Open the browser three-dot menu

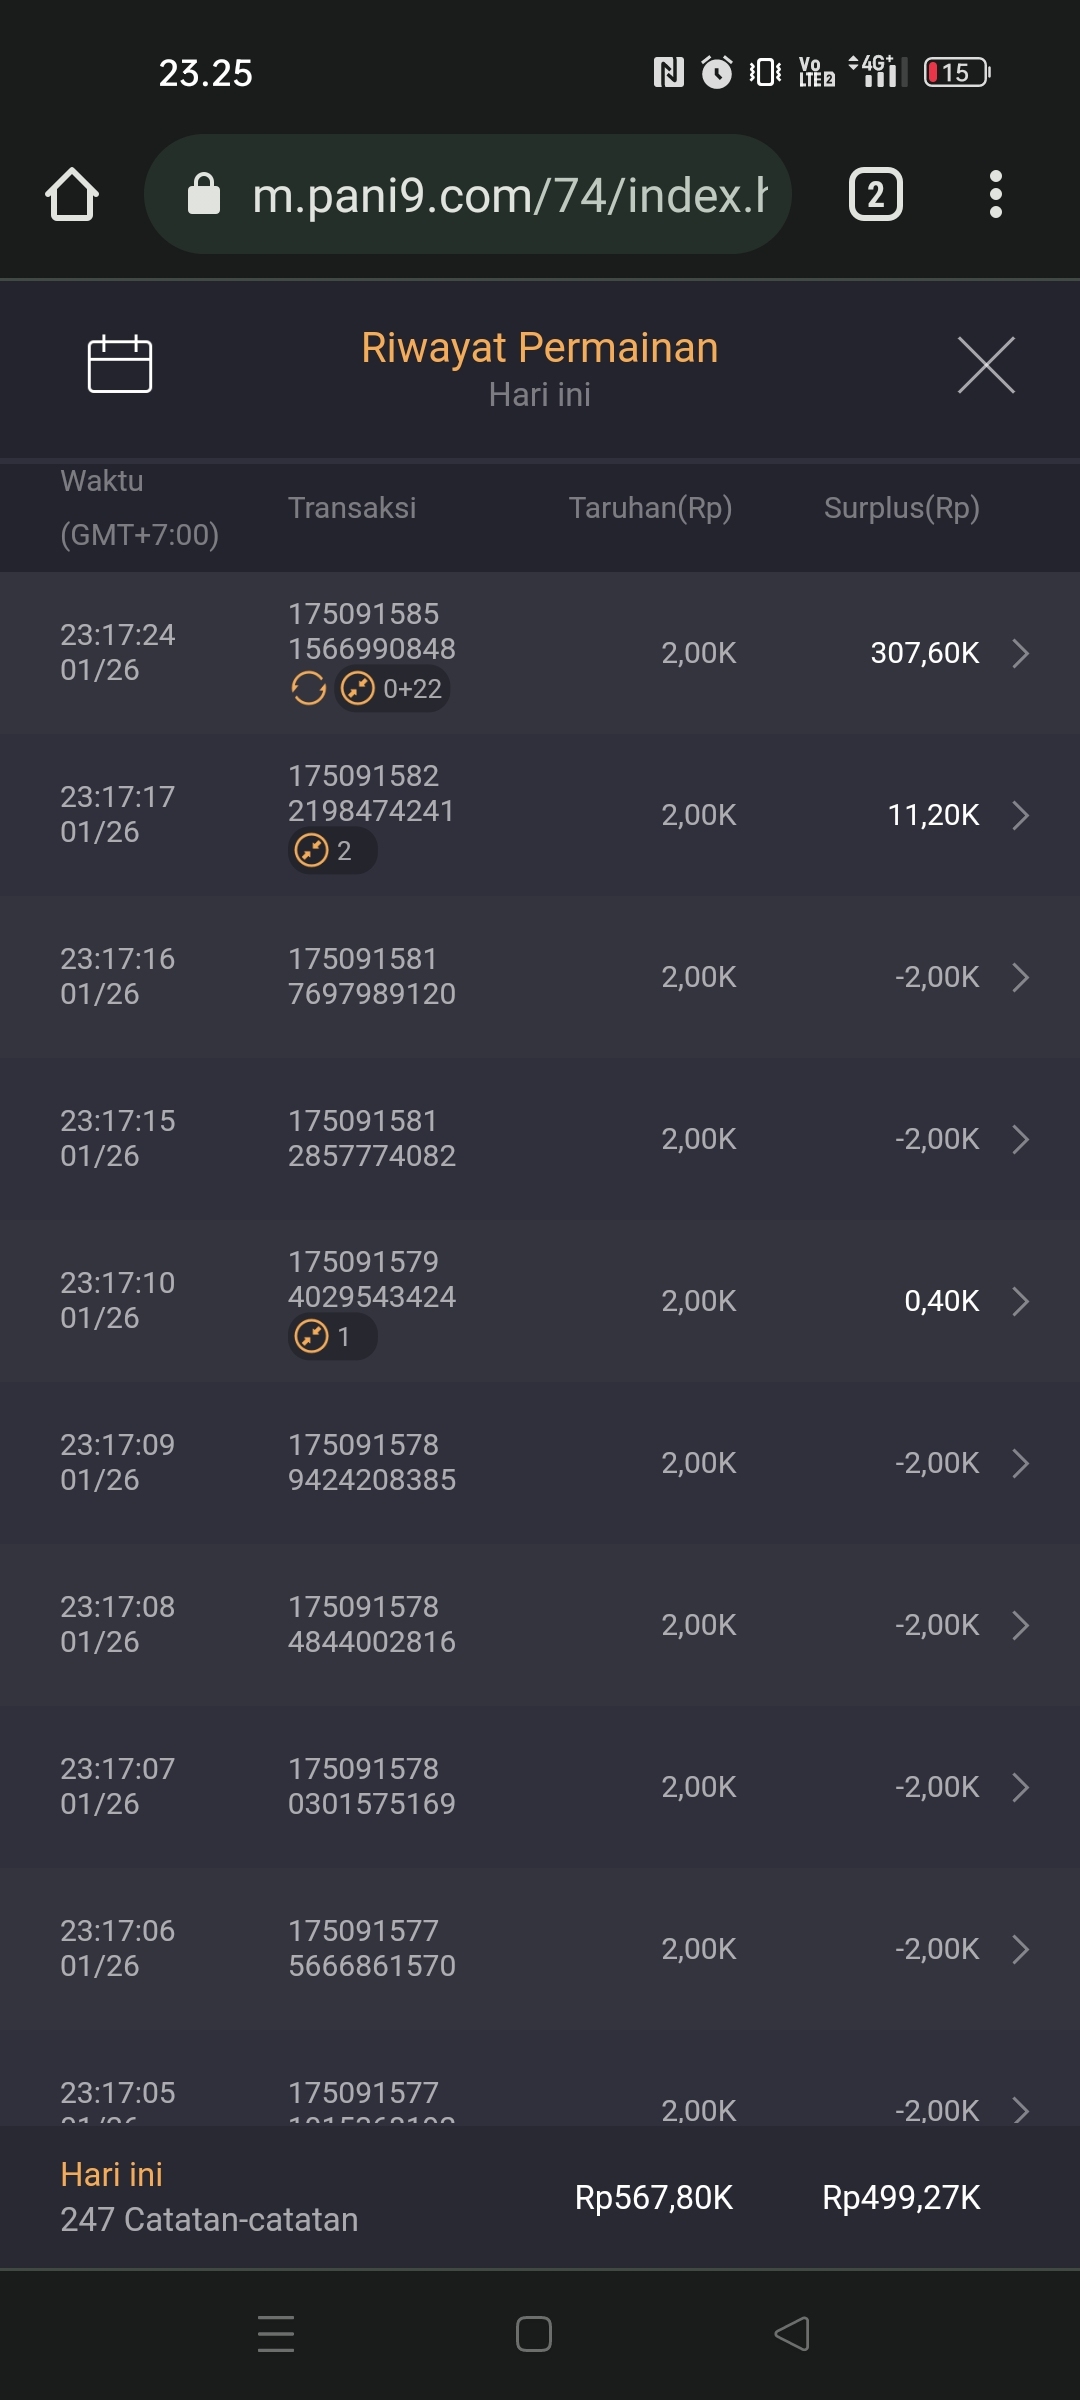pos(995,194)
